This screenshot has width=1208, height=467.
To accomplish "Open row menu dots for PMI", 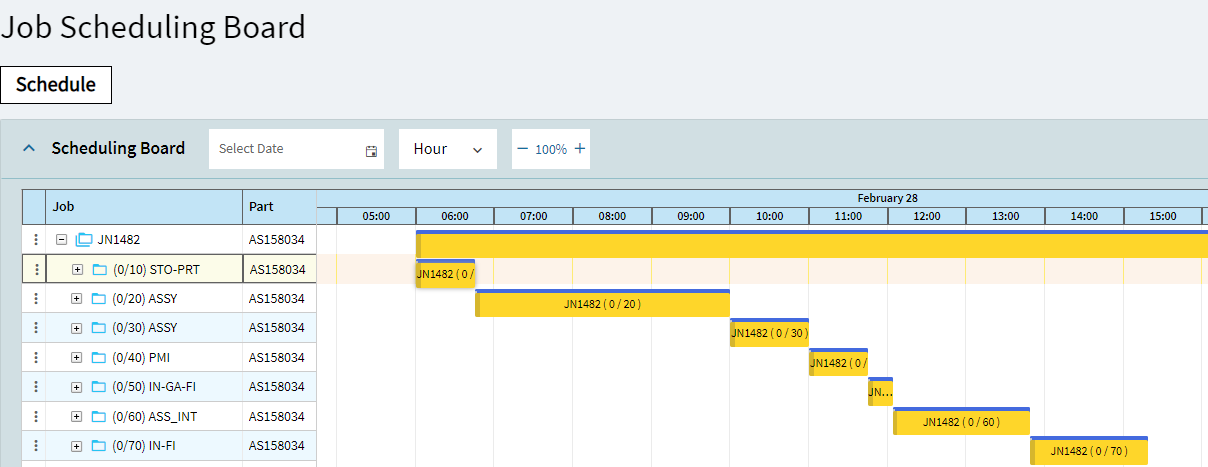I will pyautogui.click(x=36, y=357).
